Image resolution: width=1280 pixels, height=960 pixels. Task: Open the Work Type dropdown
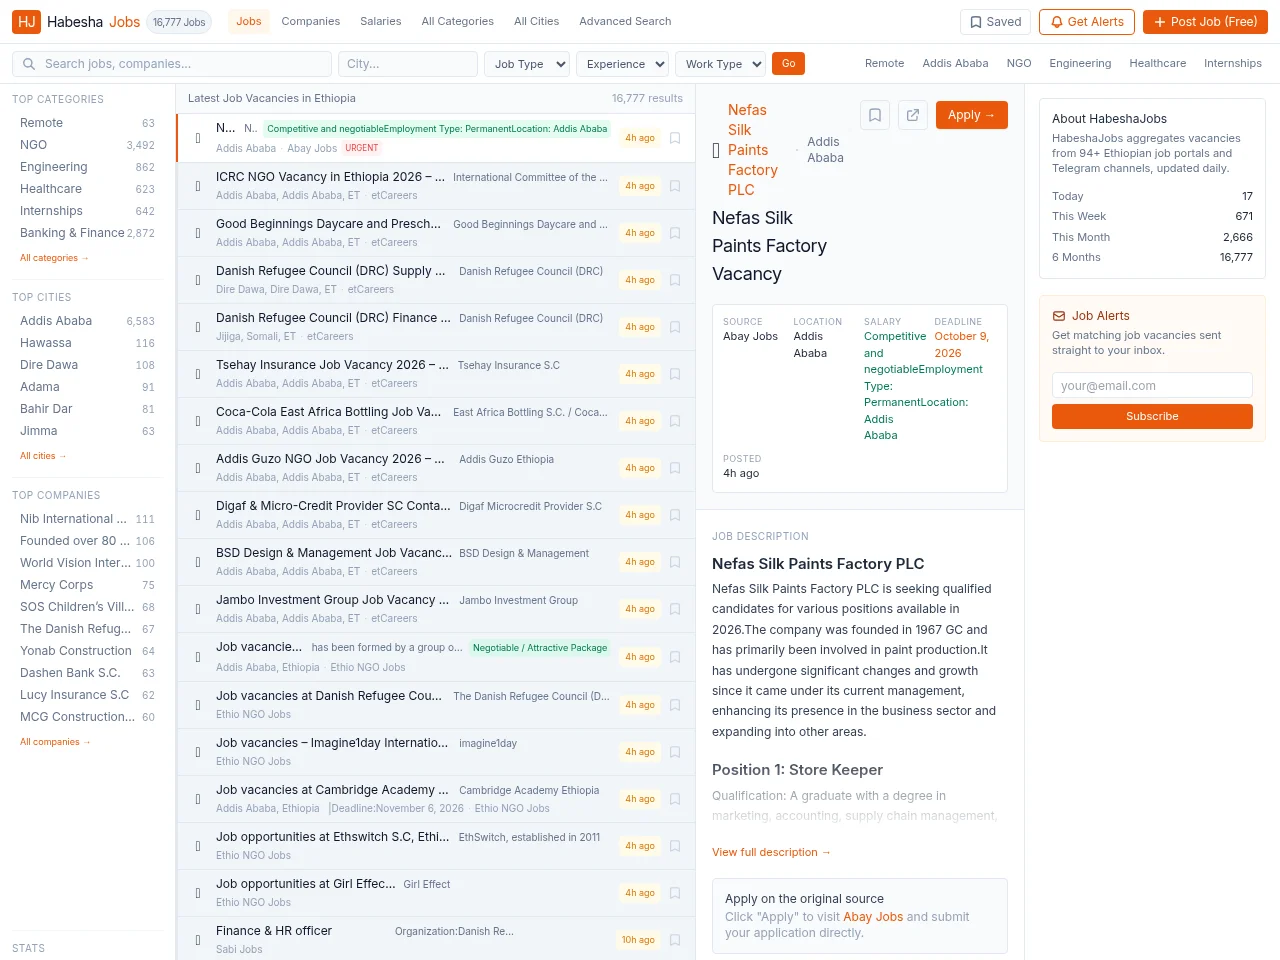tap(720, 64)
